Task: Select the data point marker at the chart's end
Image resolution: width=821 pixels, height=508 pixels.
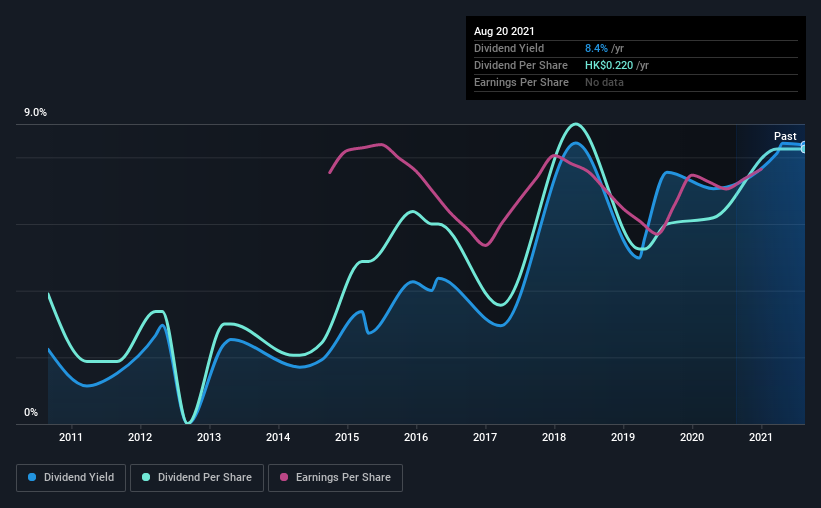Action: [804, 148]
